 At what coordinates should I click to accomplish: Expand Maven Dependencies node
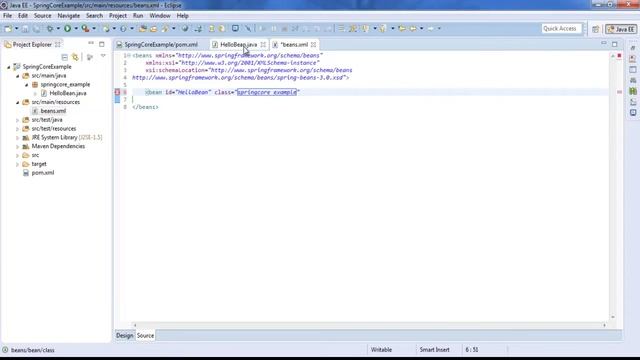tap(18, 147)
